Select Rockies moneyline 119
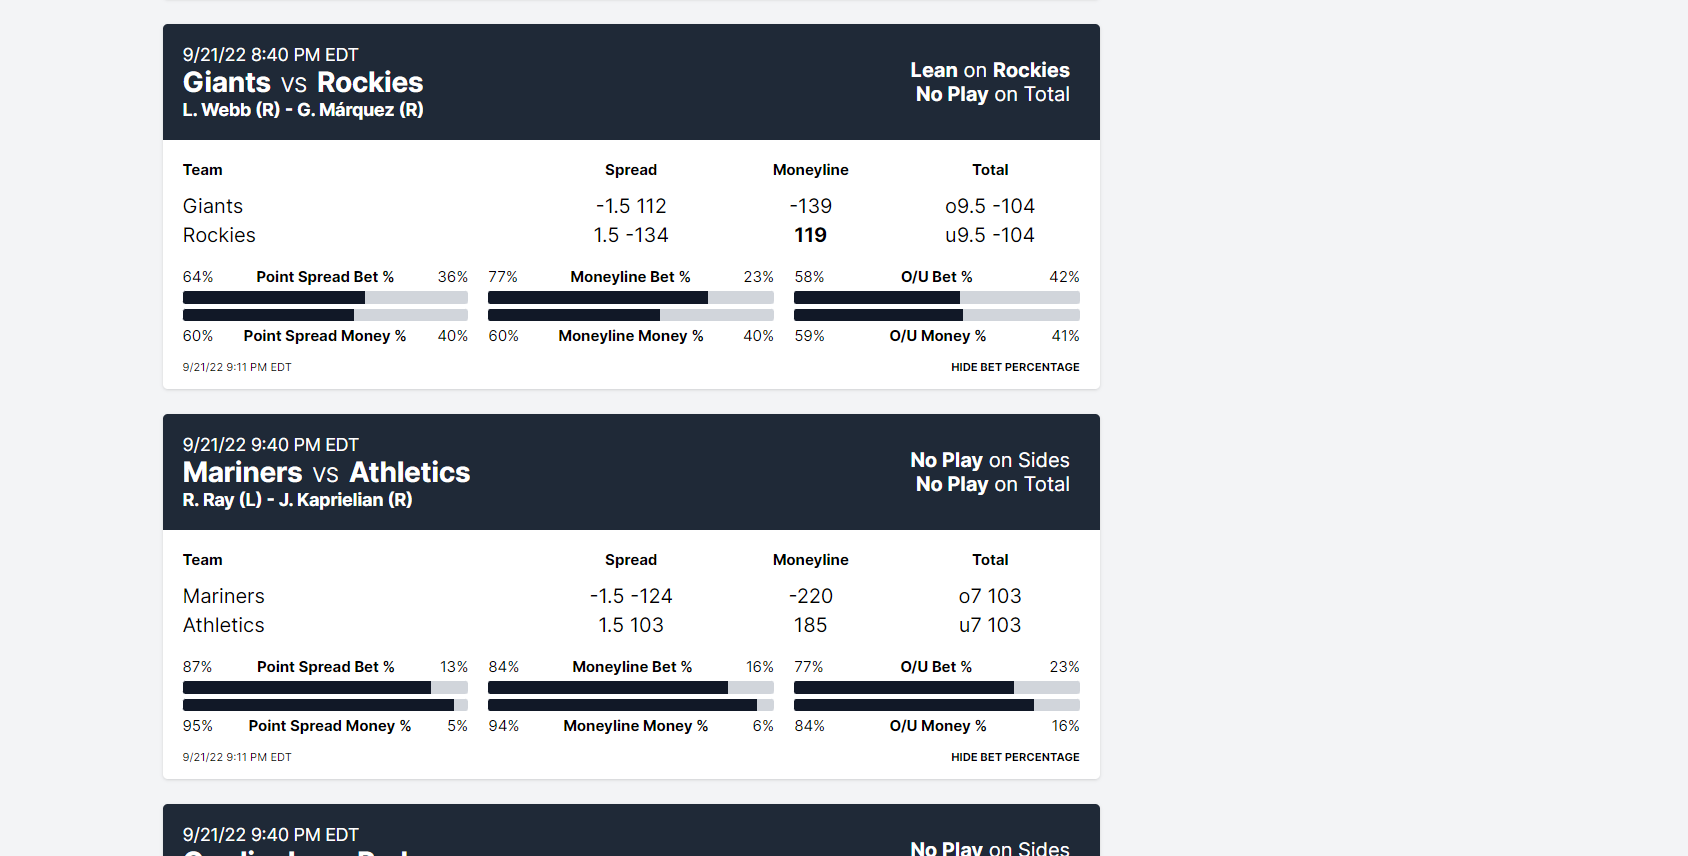This screenshot has width=1688, height=856. coord(811,235)
